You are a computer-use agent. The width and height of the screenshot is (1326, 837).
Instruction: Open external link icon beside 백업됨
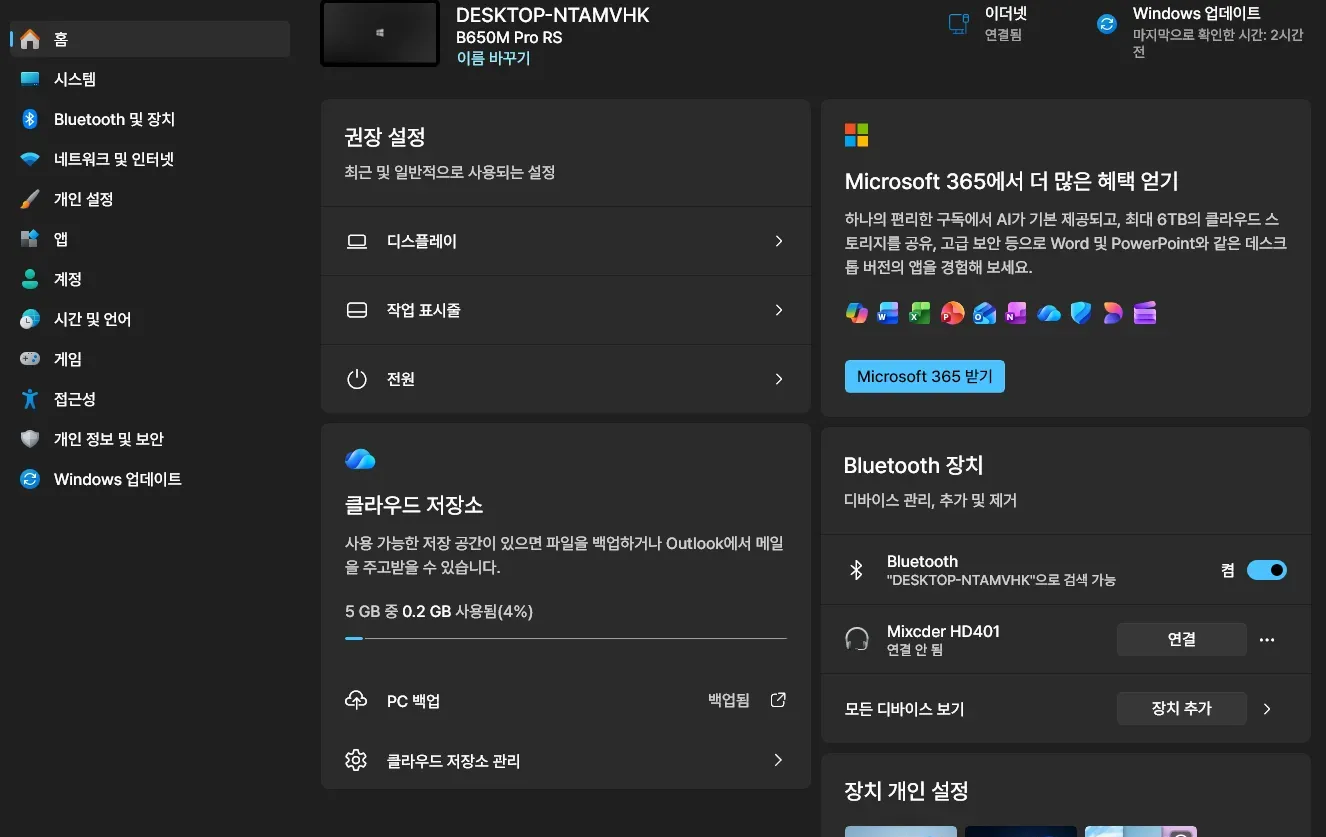[778, 700]
